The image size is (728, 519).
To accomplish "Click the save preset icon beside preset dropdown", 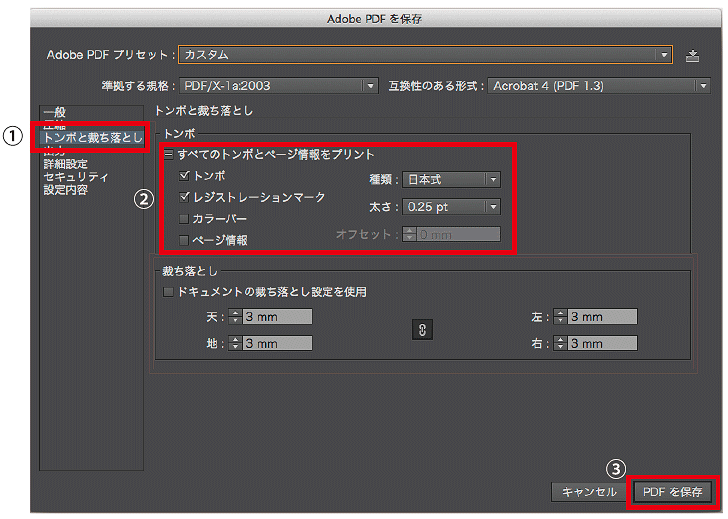I will [692, 56].
